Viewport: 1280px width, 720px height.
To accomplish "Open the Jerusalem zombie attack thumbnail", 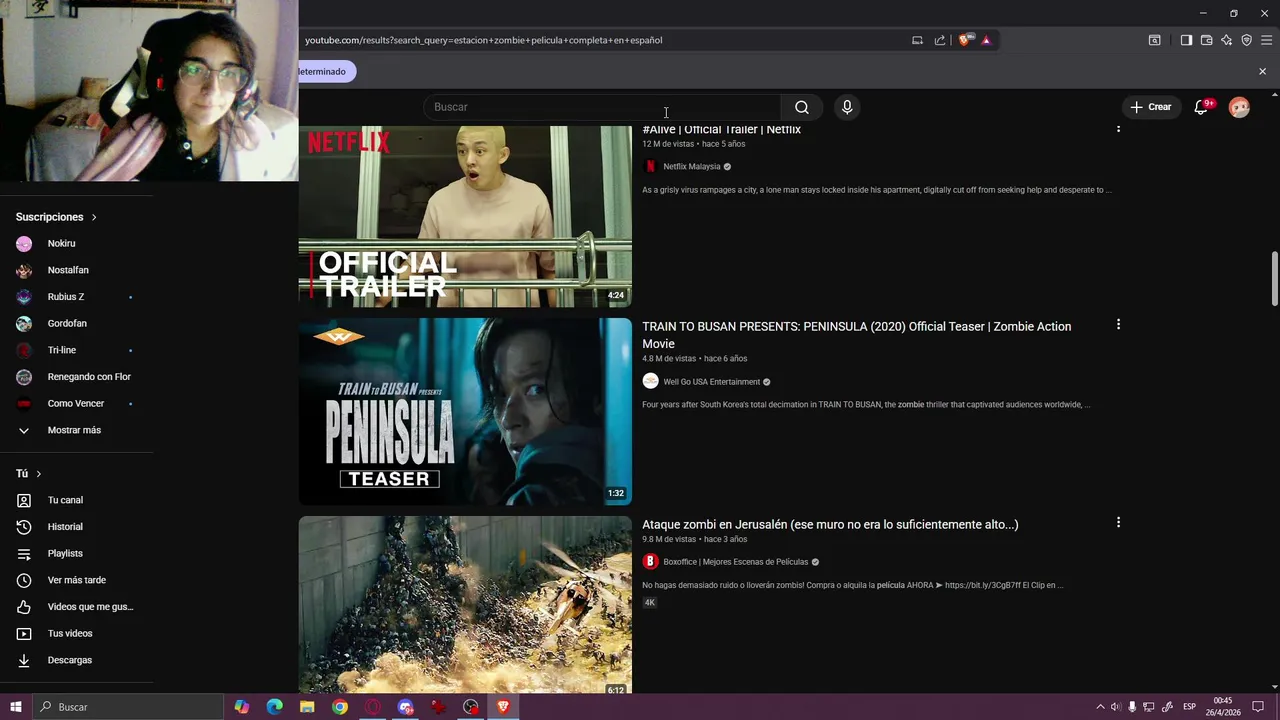I will pyautogui.click(x=465, y=605).
